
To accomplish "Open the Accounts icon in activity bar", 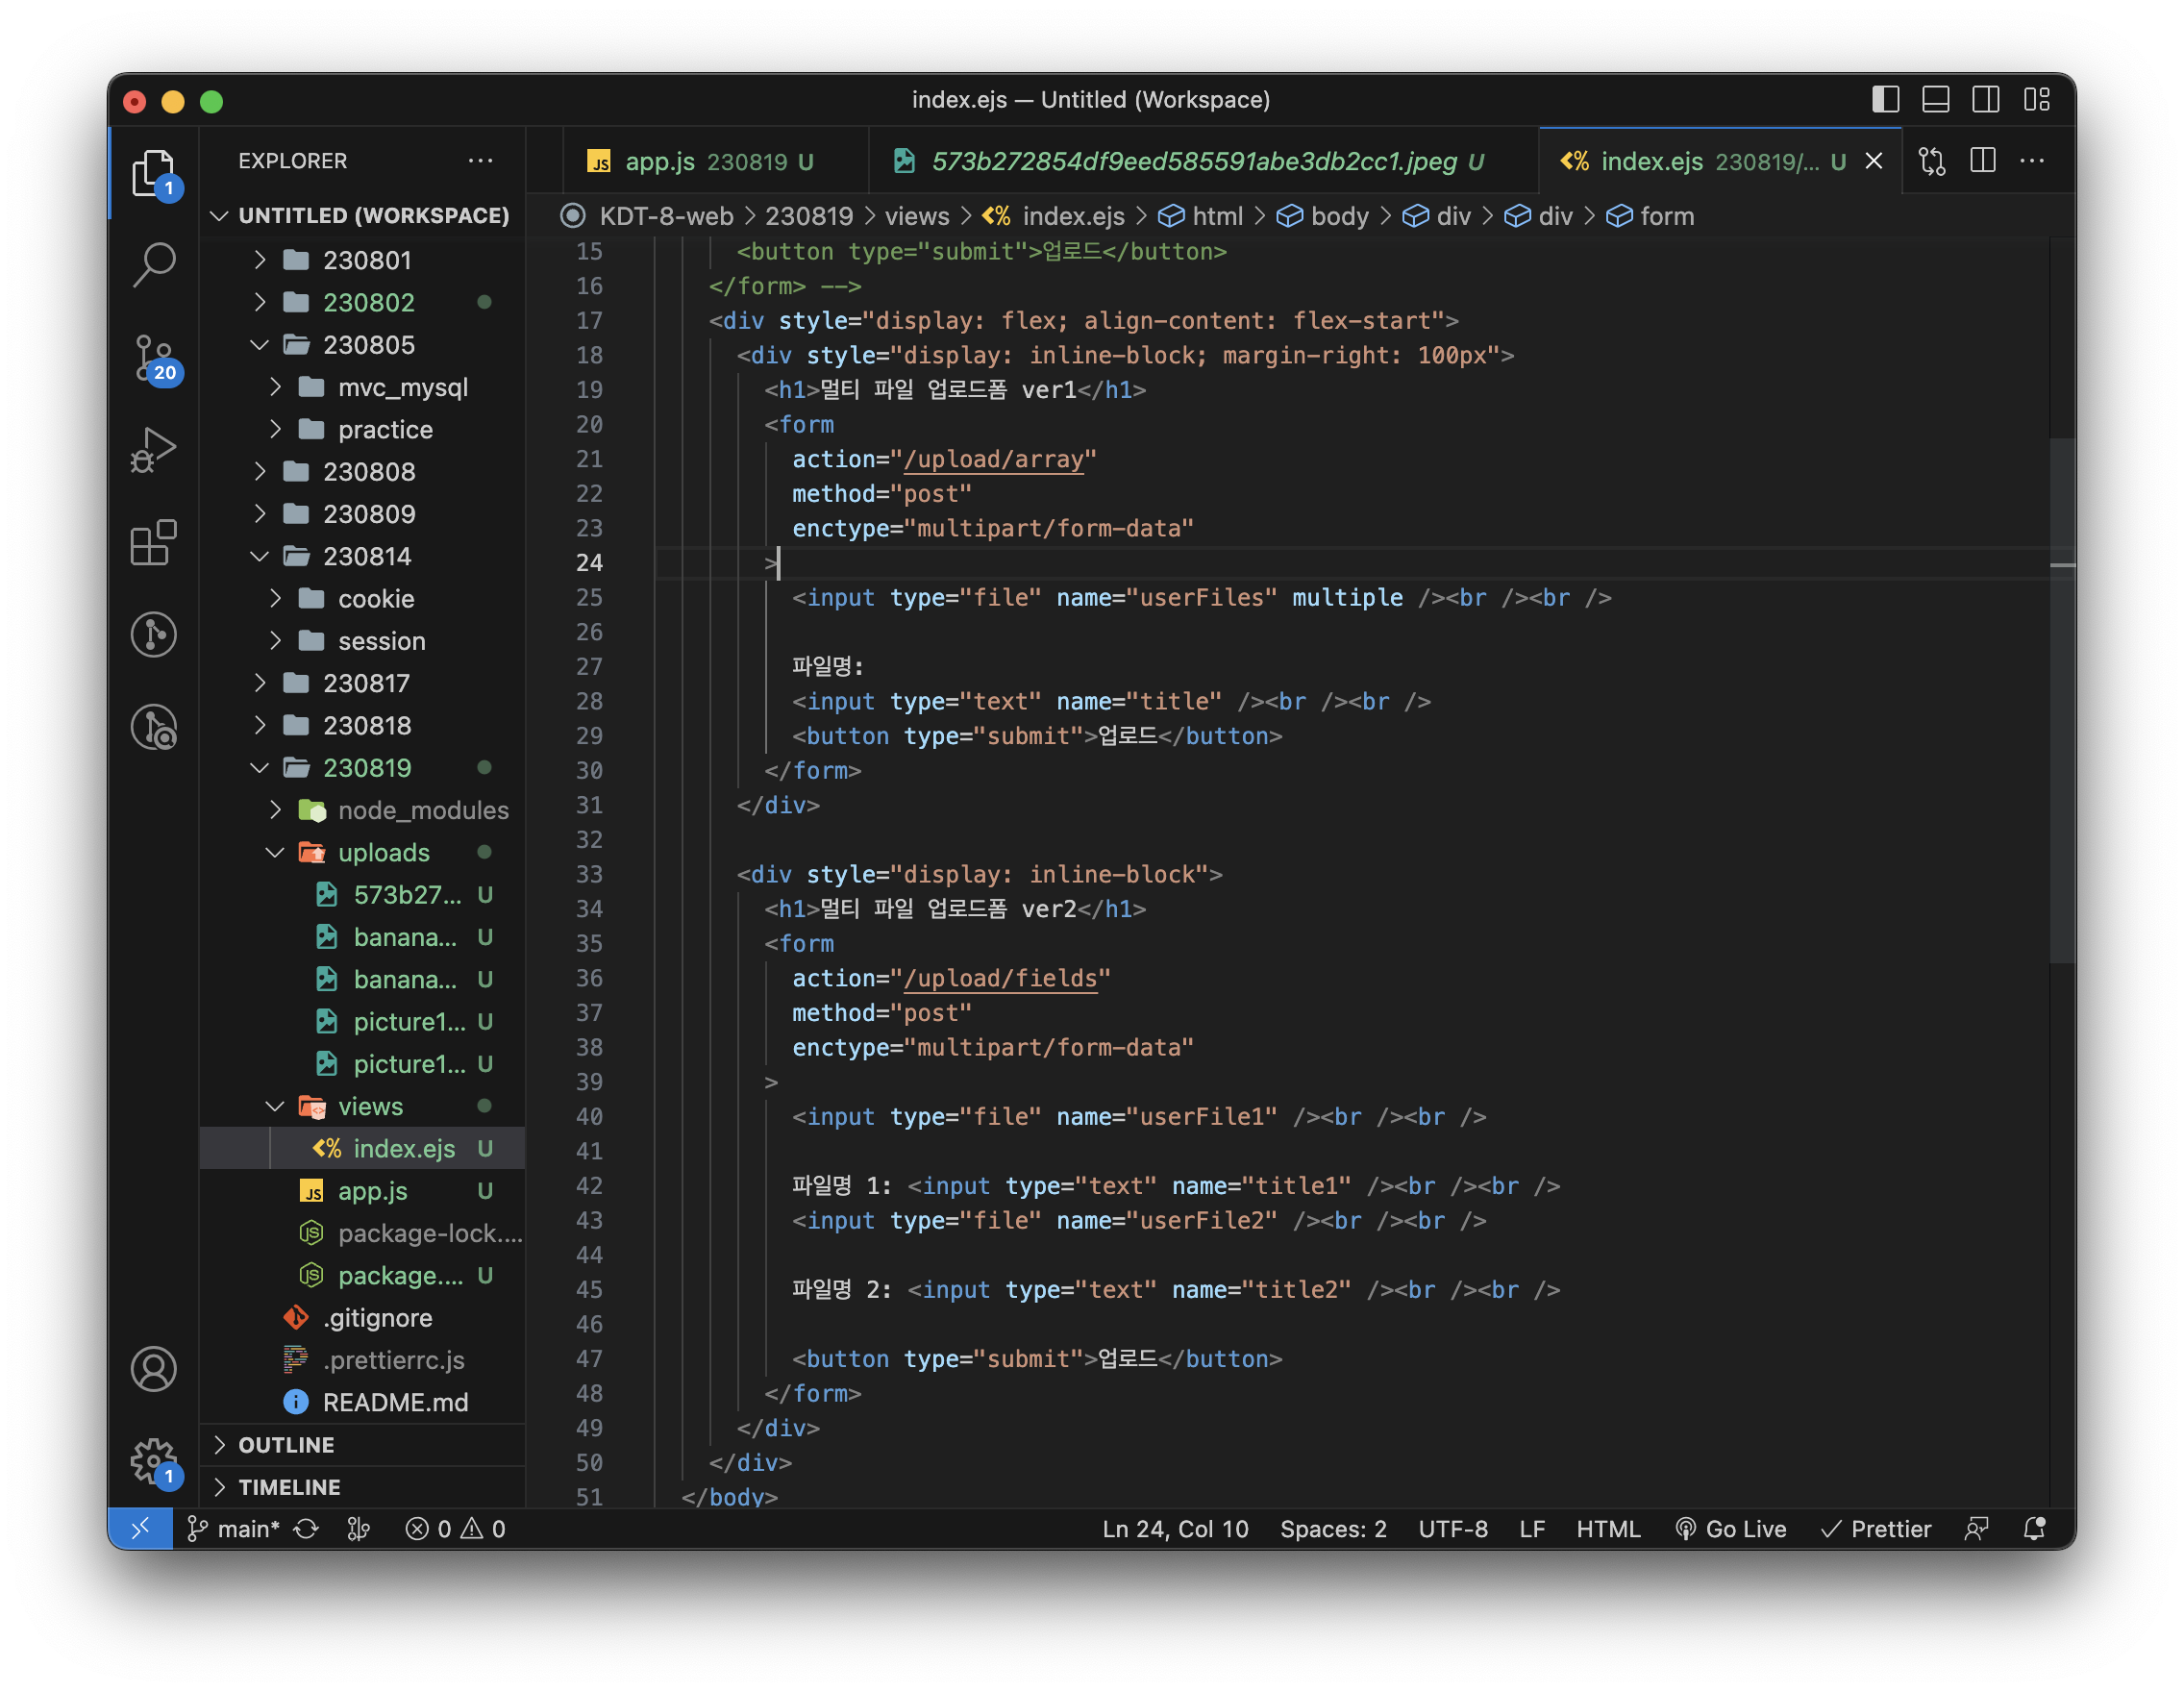I will pos(153,1369).
